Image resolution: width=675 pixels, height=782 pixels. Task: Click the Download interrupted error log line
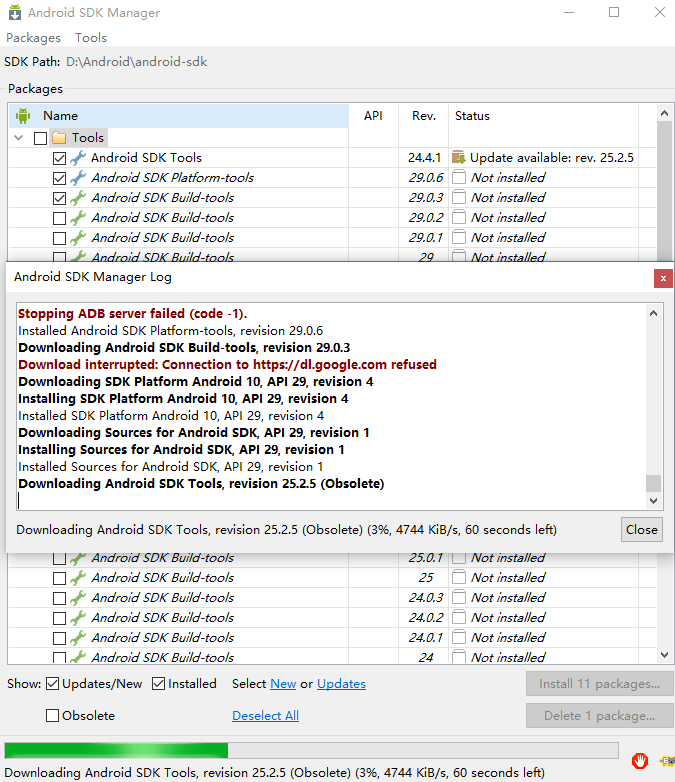(227, 365)
